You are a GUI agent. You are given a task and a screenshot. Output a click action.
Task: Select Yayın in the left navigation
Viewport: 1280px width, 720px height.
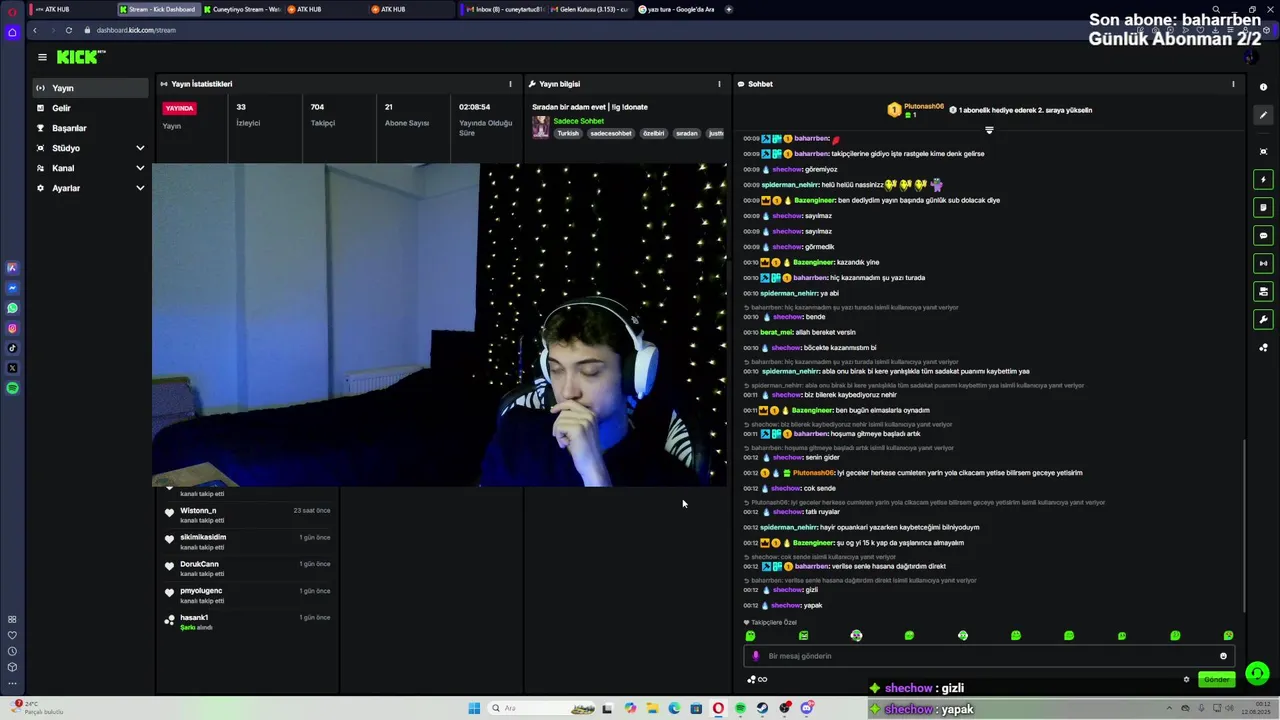coord(90,88)
